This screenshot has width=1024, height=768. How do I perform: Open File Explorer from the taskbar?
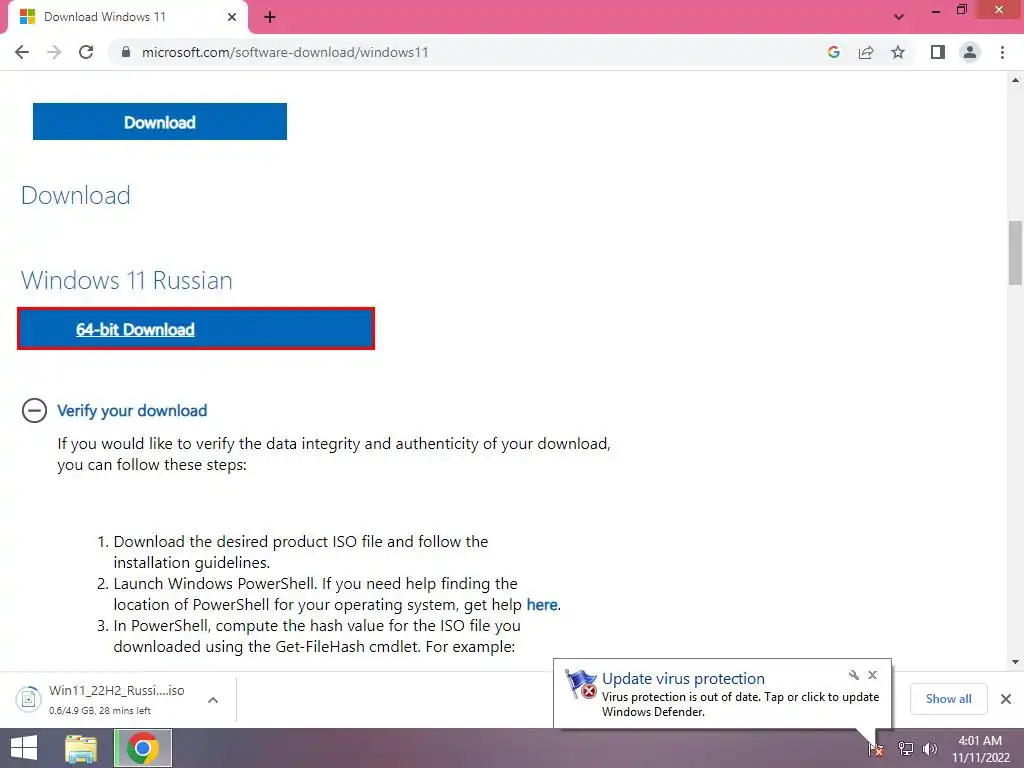pyautogui.click(x=81, y=748)
